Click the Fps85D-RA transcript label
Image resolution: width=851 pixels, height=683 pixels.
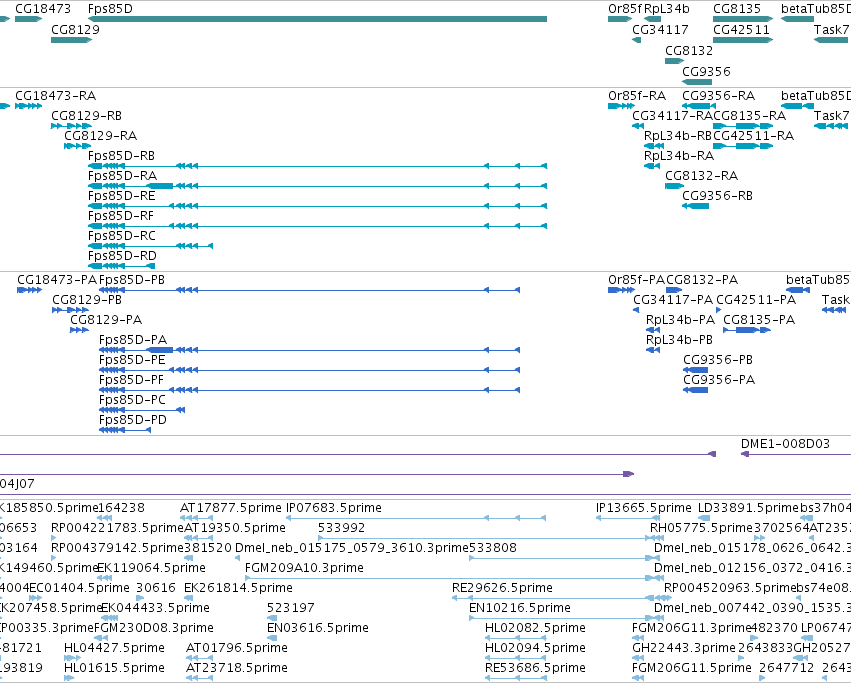pos(122,176)
